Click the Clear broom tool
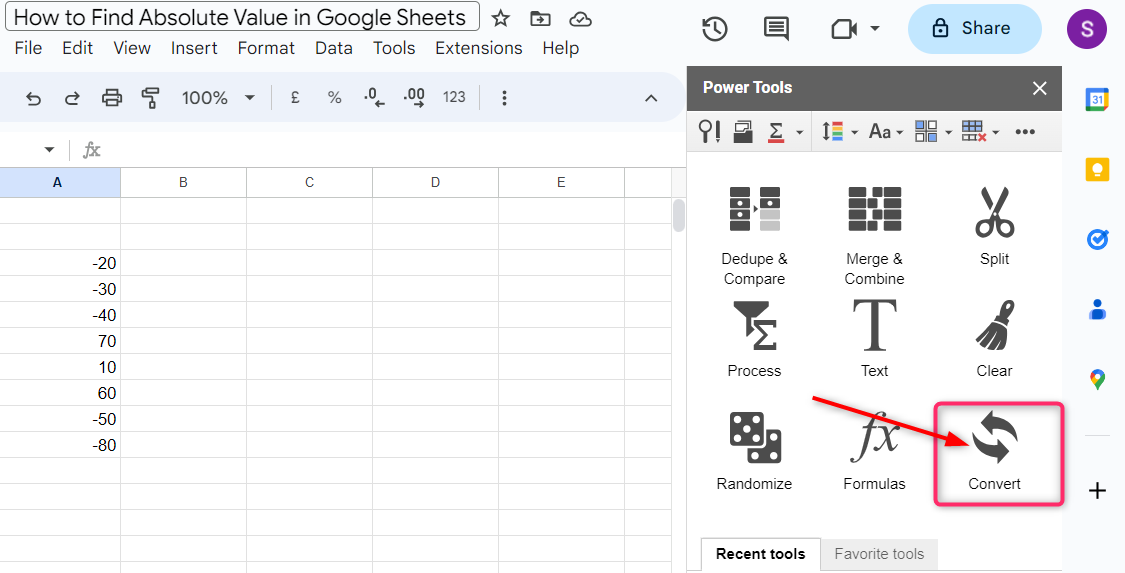This screenshot has width=1125, height=573. (x=994, y=339)
